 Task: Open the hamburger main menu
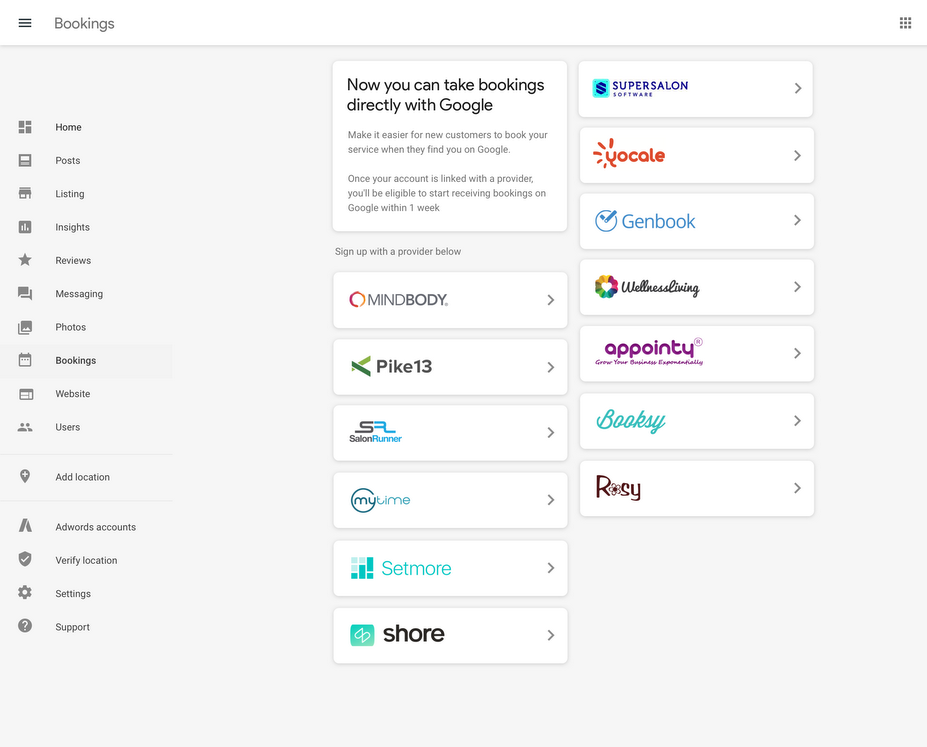[x=25, y=23]
